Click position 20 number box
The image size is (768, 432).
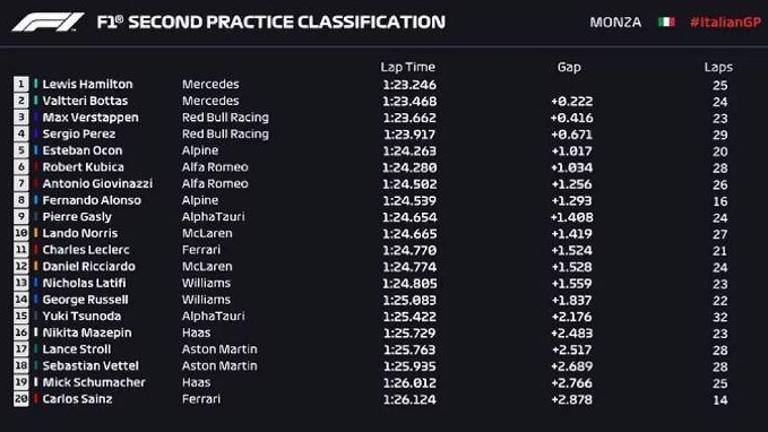21,399
